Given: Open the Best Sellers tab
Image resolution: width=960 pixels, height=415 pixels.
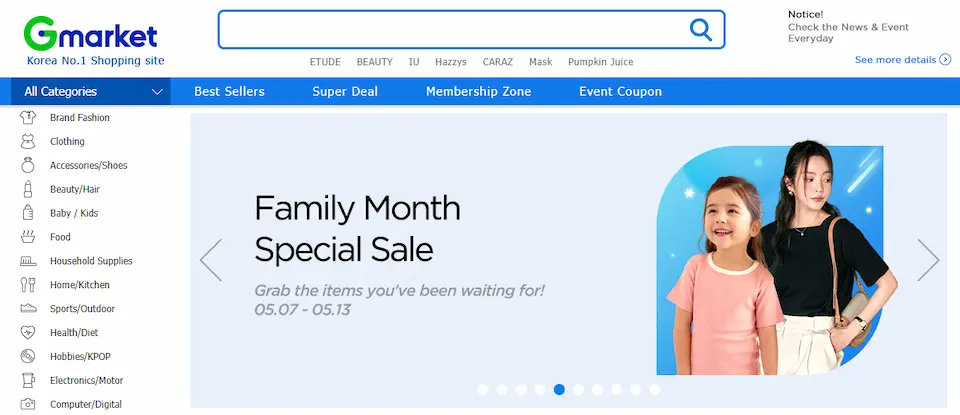Looking at the screenshot, I should click(x=229, y=92).
